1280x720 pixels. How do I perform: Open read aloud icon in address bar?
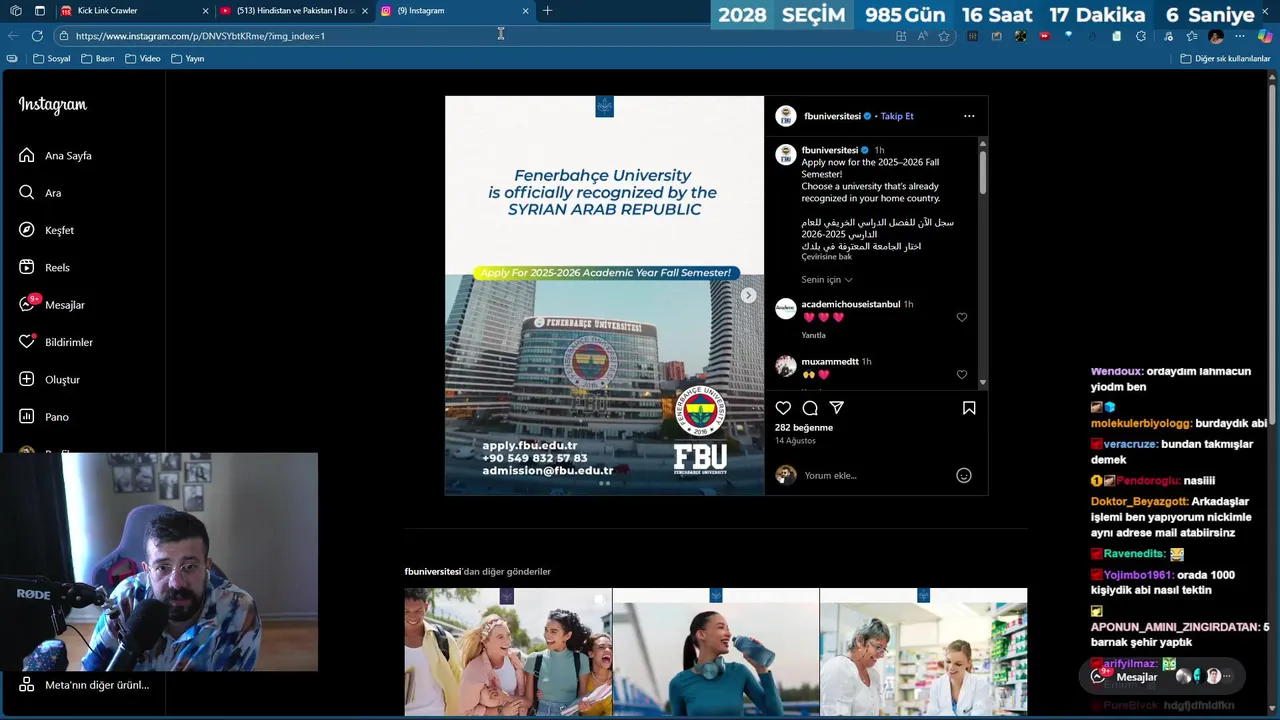point(922,36)
